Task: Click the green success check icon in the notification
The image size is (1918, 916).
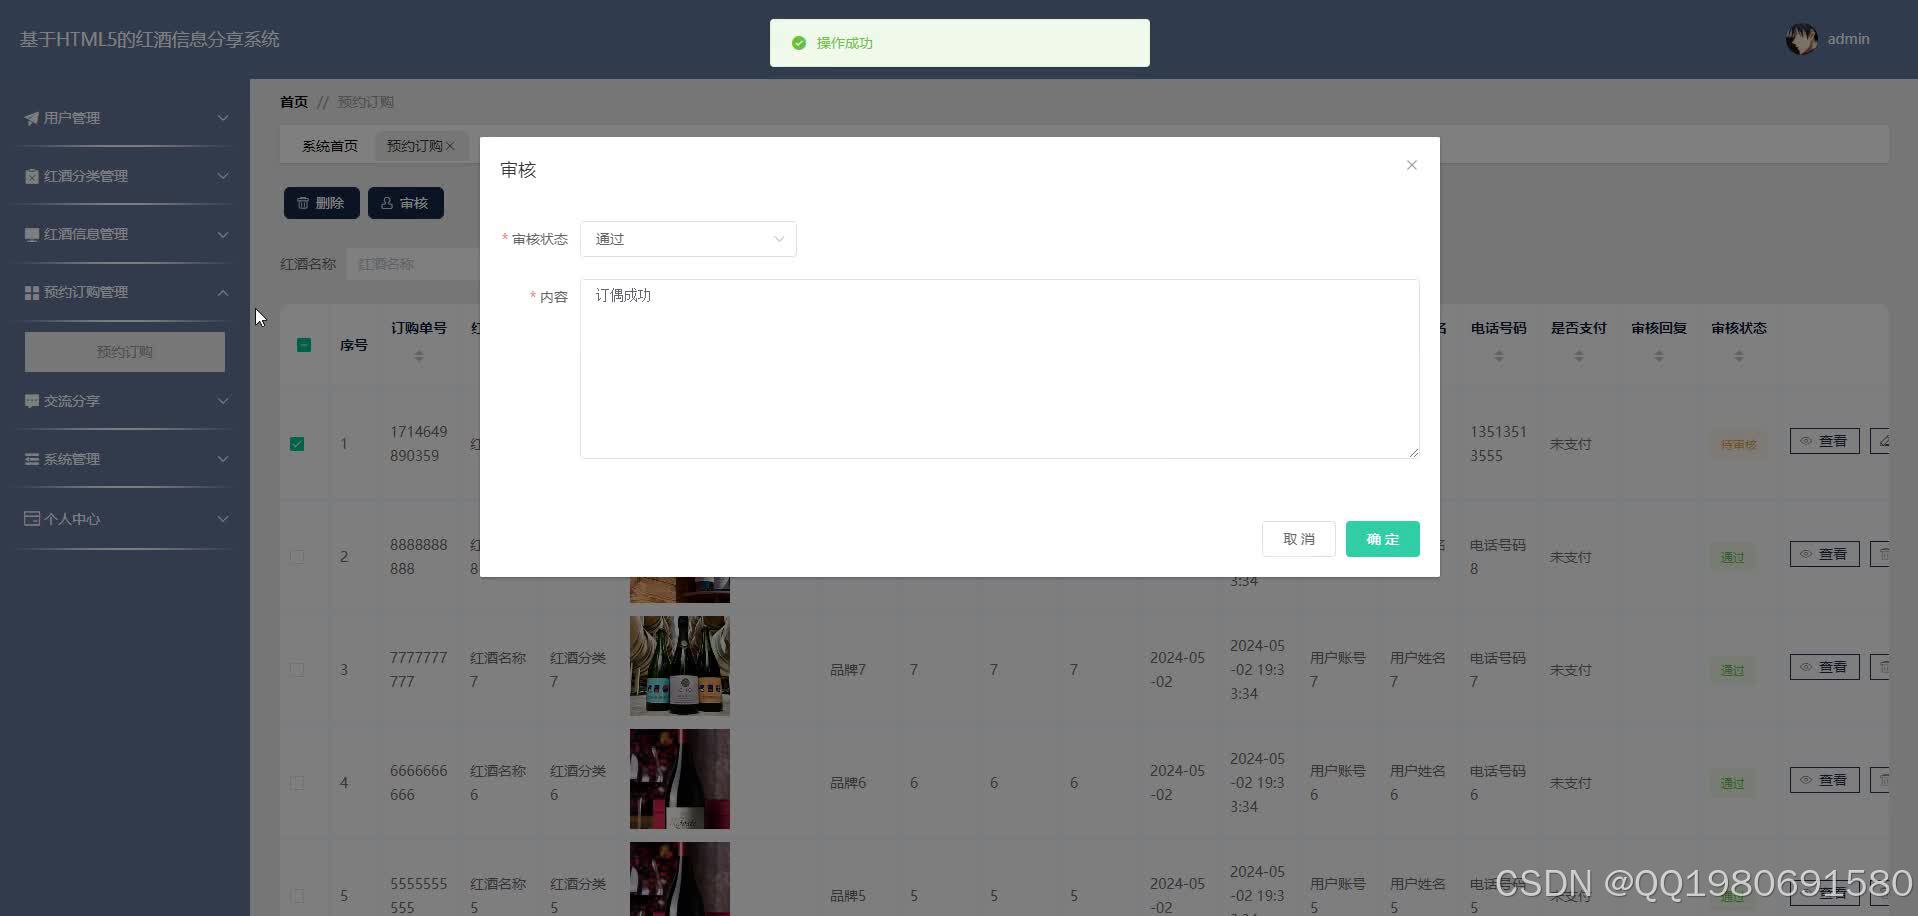Action: click(798, 43)
